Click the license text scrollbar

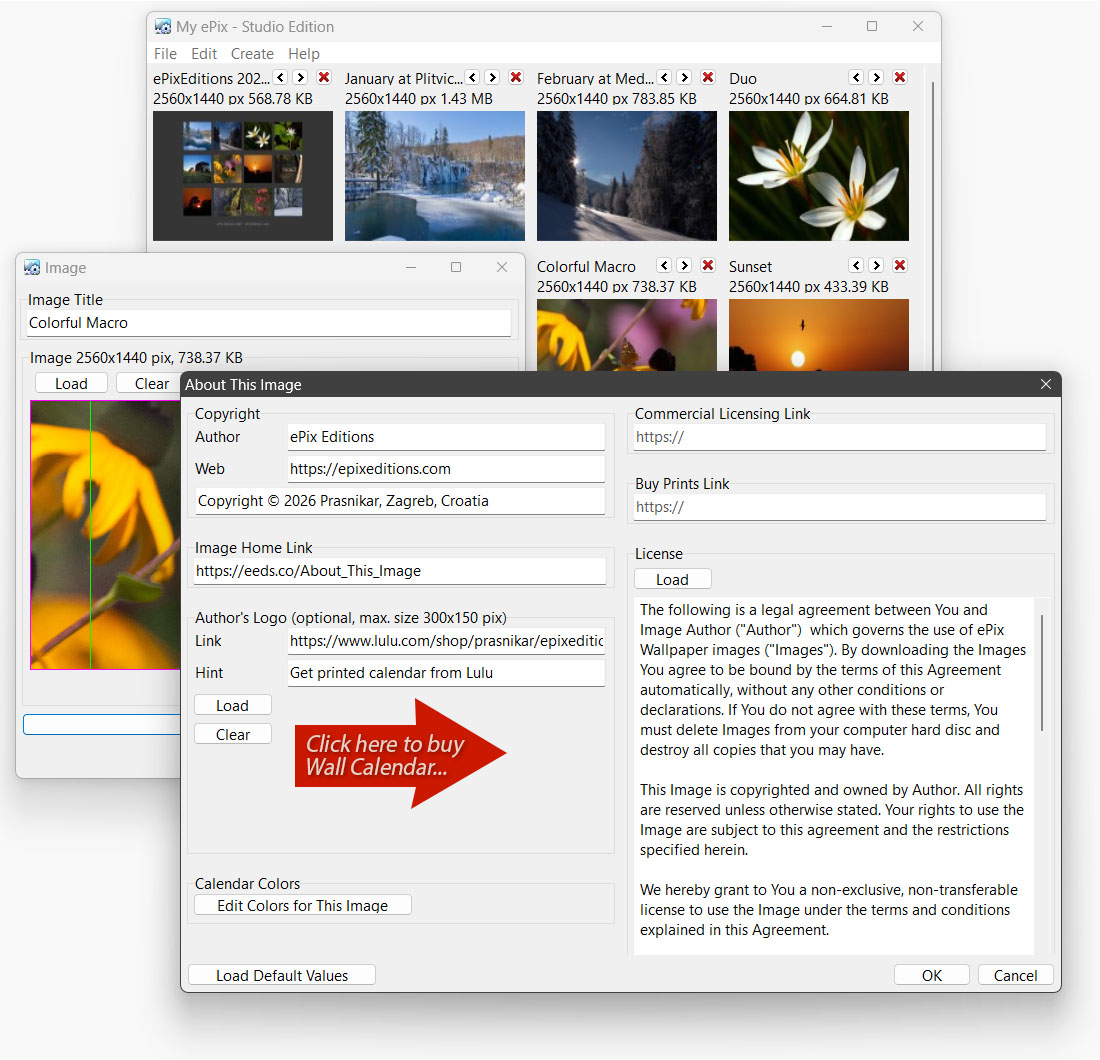click(1042, 673)
